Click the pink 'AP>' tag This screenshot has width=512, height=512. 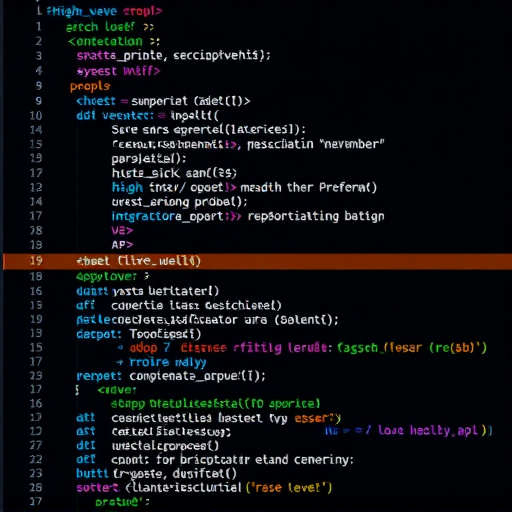[x=122, y=245]
